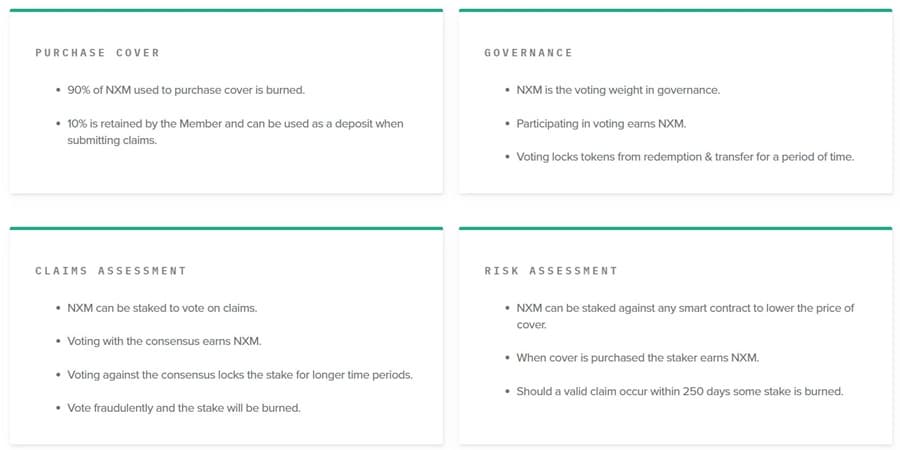Click 'Voting with the consensus earns NXM' text
Viewport: 900px width, 450px height.
tap(164, 341)
